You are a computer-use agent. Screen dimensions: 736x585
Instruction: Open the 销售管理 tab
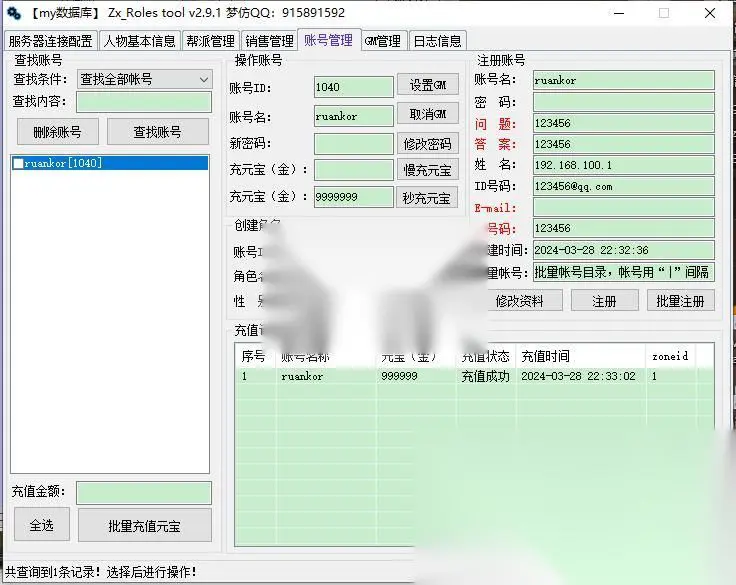click(269, 41)
